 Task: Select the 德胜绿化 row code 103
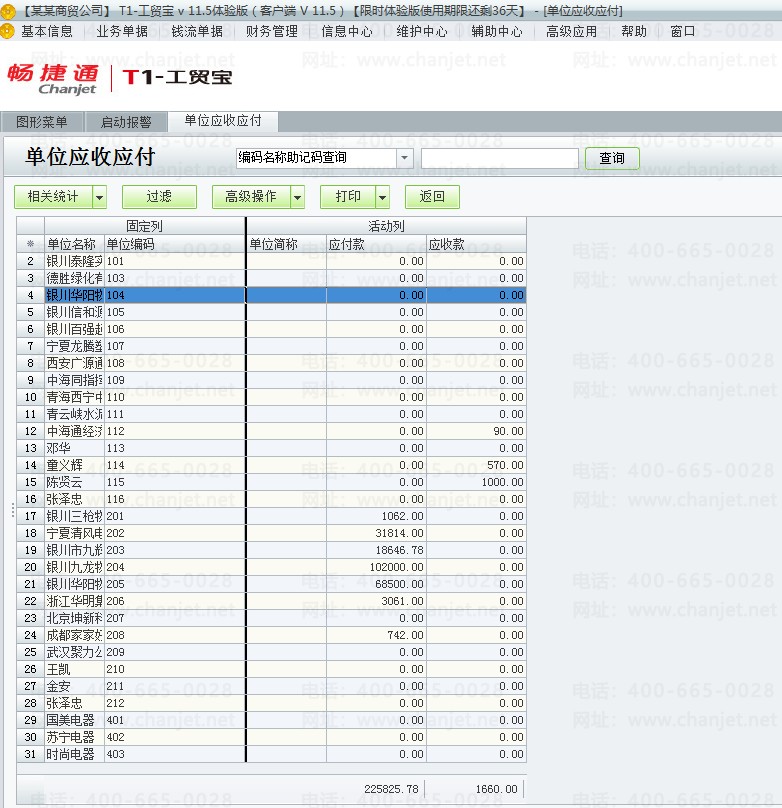pyautogui.click(x=271, y=278)
